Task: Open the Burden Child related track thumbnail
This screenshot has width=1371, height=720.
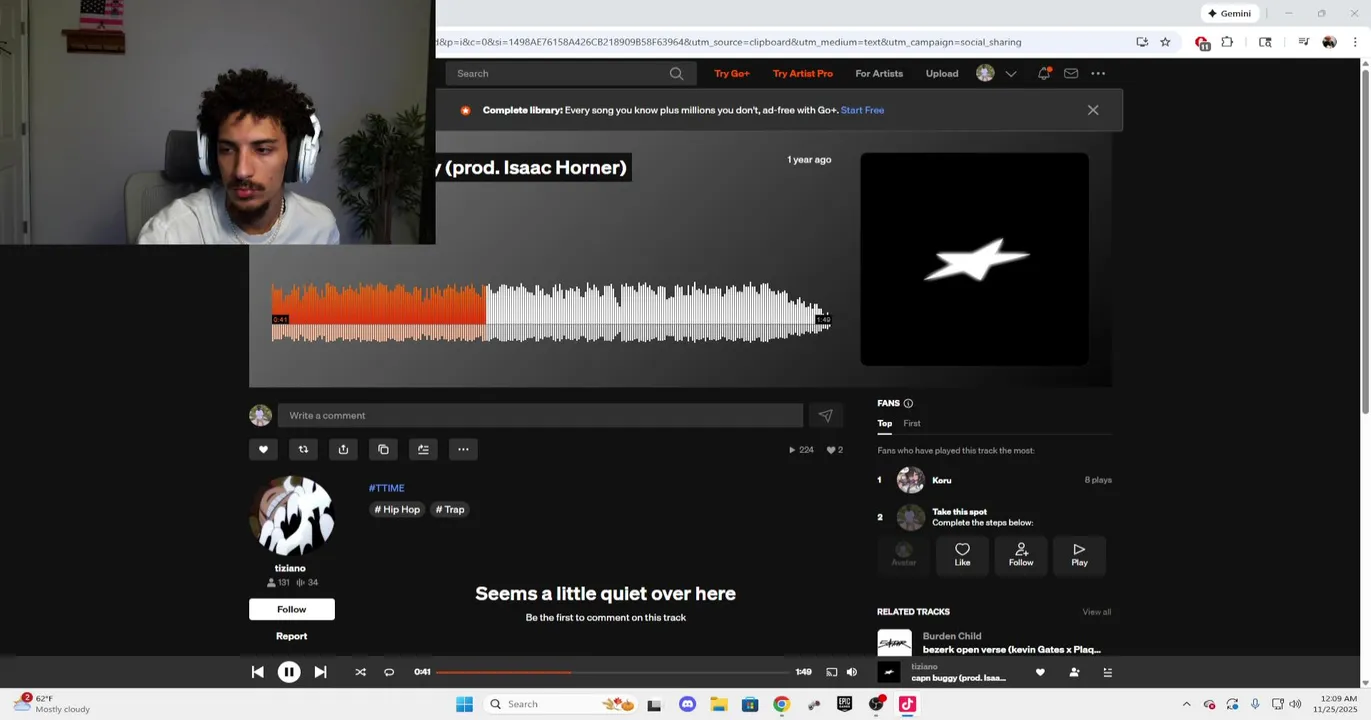Action: pyautogui.click(x=894, y=642)
